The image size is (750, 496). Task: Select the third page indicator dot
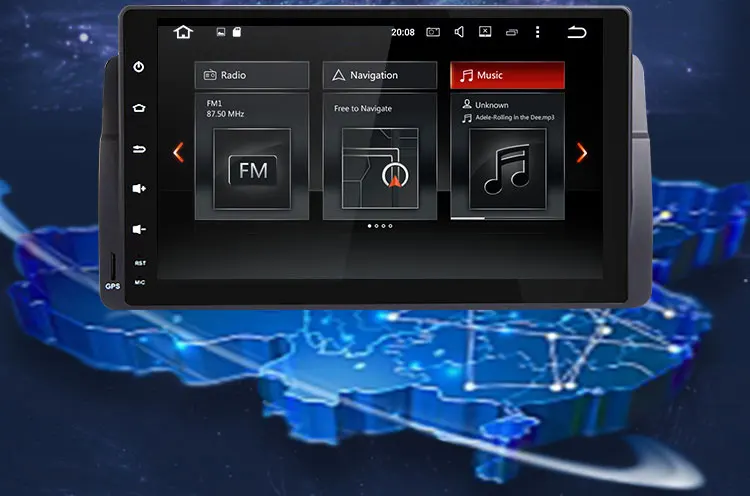(x=383, y=226)
